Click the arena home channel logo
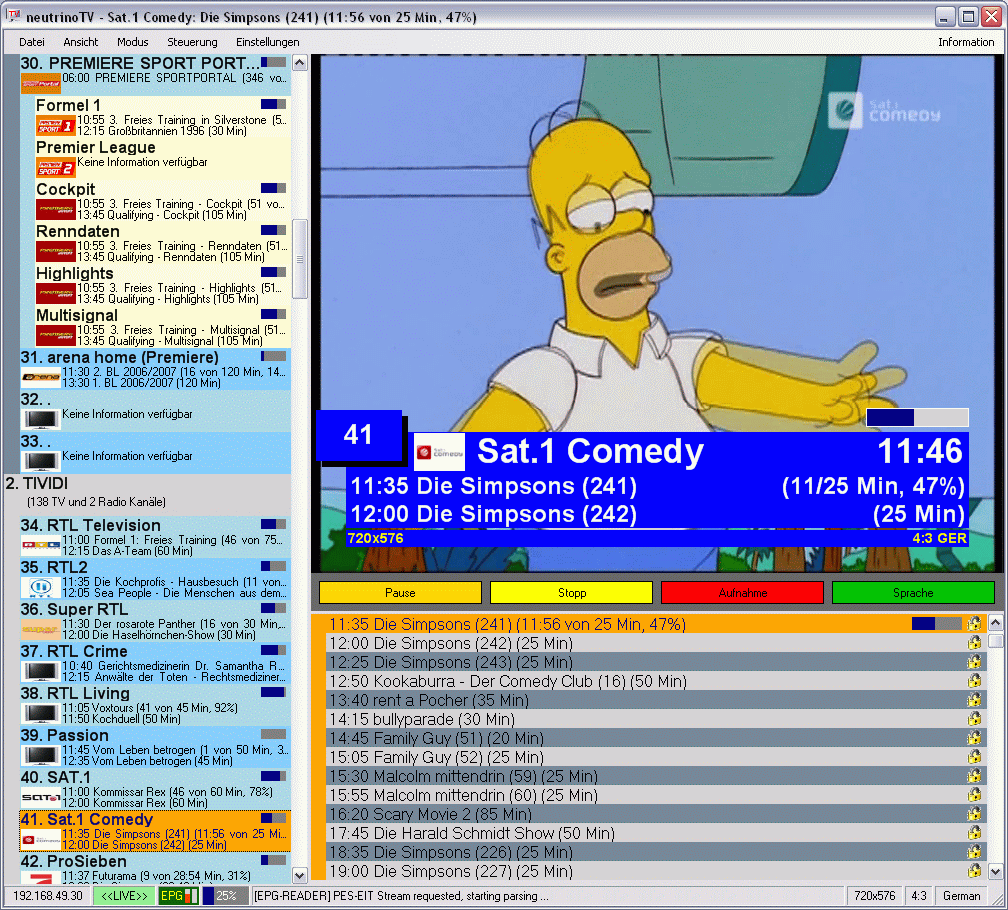1008x910 pixels. 40,377
